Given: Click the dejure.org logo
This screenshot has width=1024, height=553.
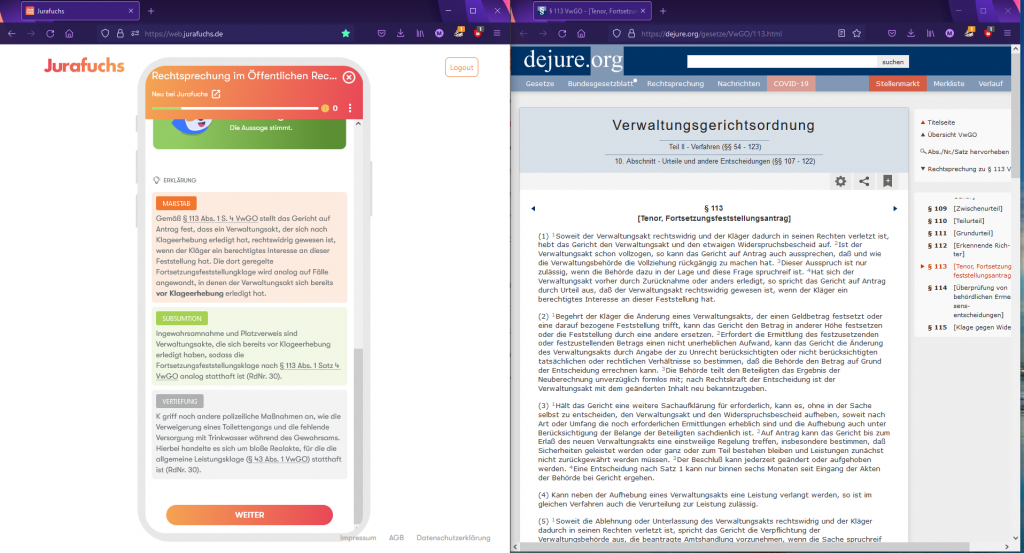Looking at the screenshot, I should (573, 60).
